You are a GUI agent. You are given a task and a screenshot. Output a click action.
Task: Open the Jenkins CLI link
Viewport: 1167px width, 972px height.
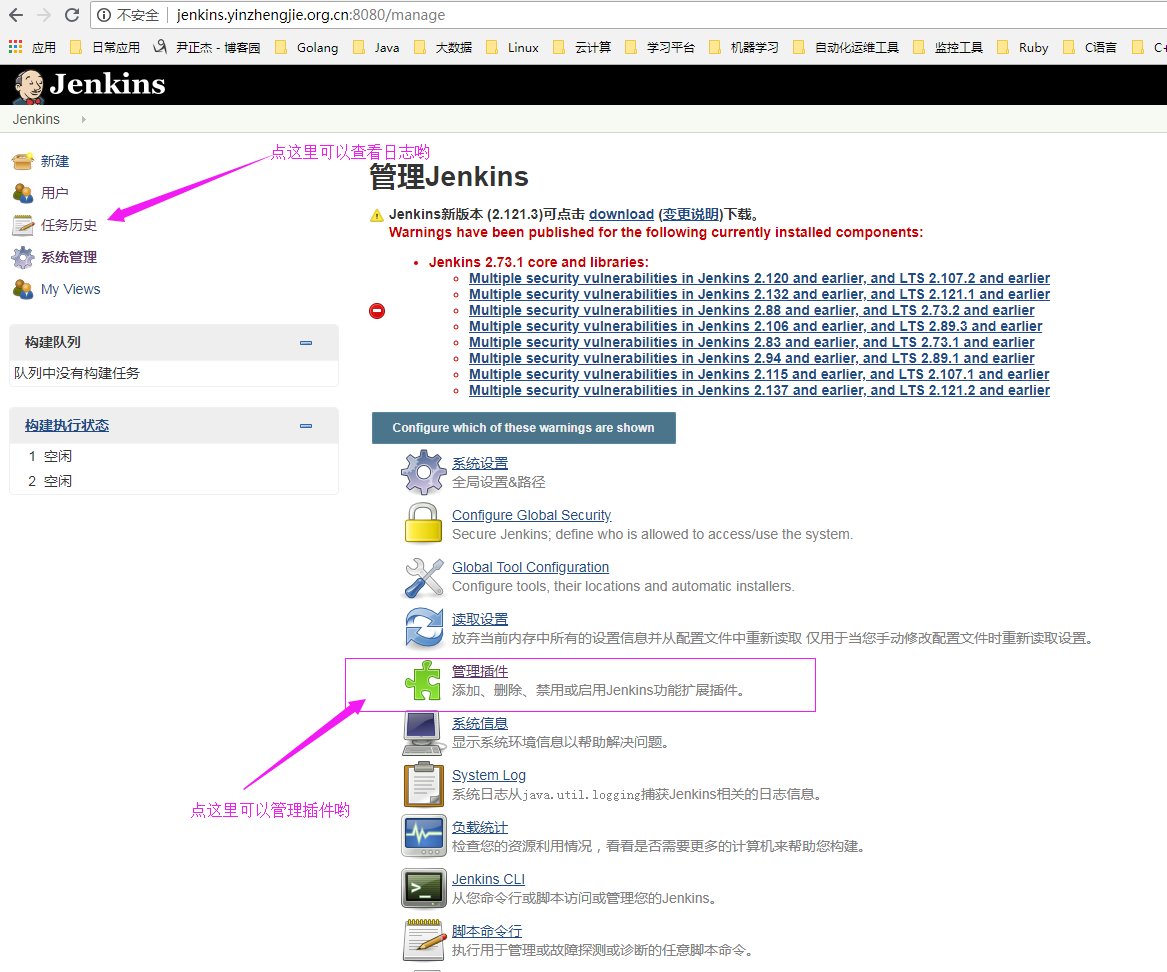488,880
